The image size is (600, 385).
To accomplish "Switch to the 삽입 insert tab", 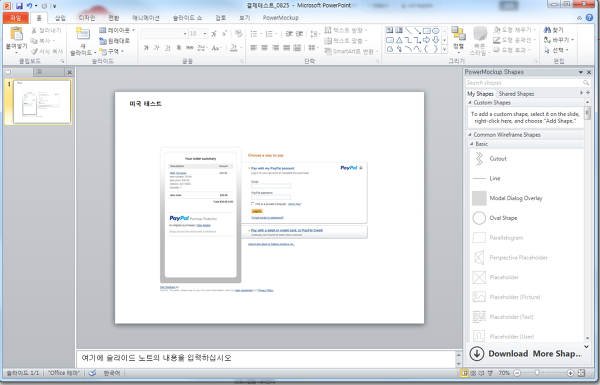I will pyautogui.click(x=60, y=18).
